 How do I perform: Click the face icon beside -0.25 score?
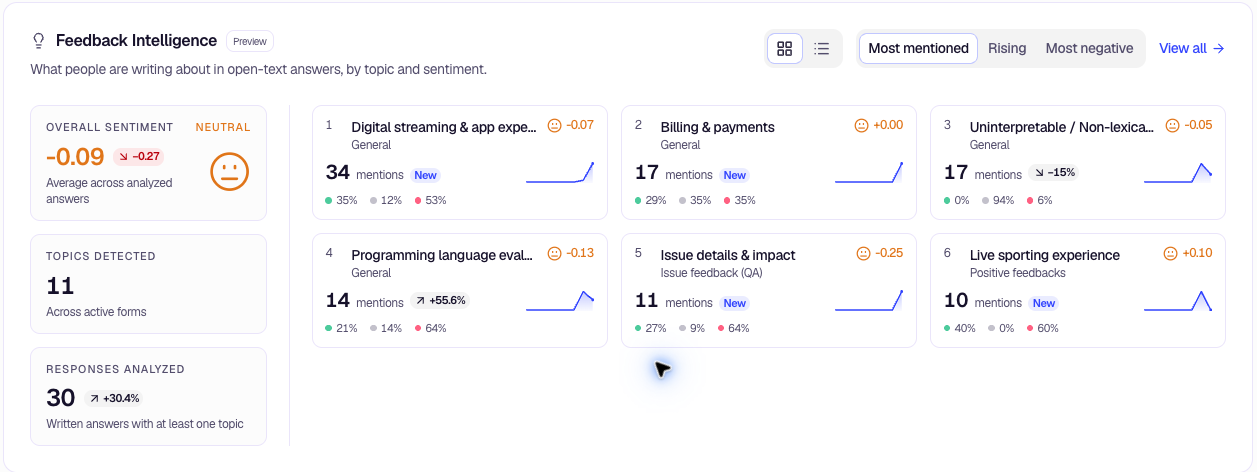864,254
